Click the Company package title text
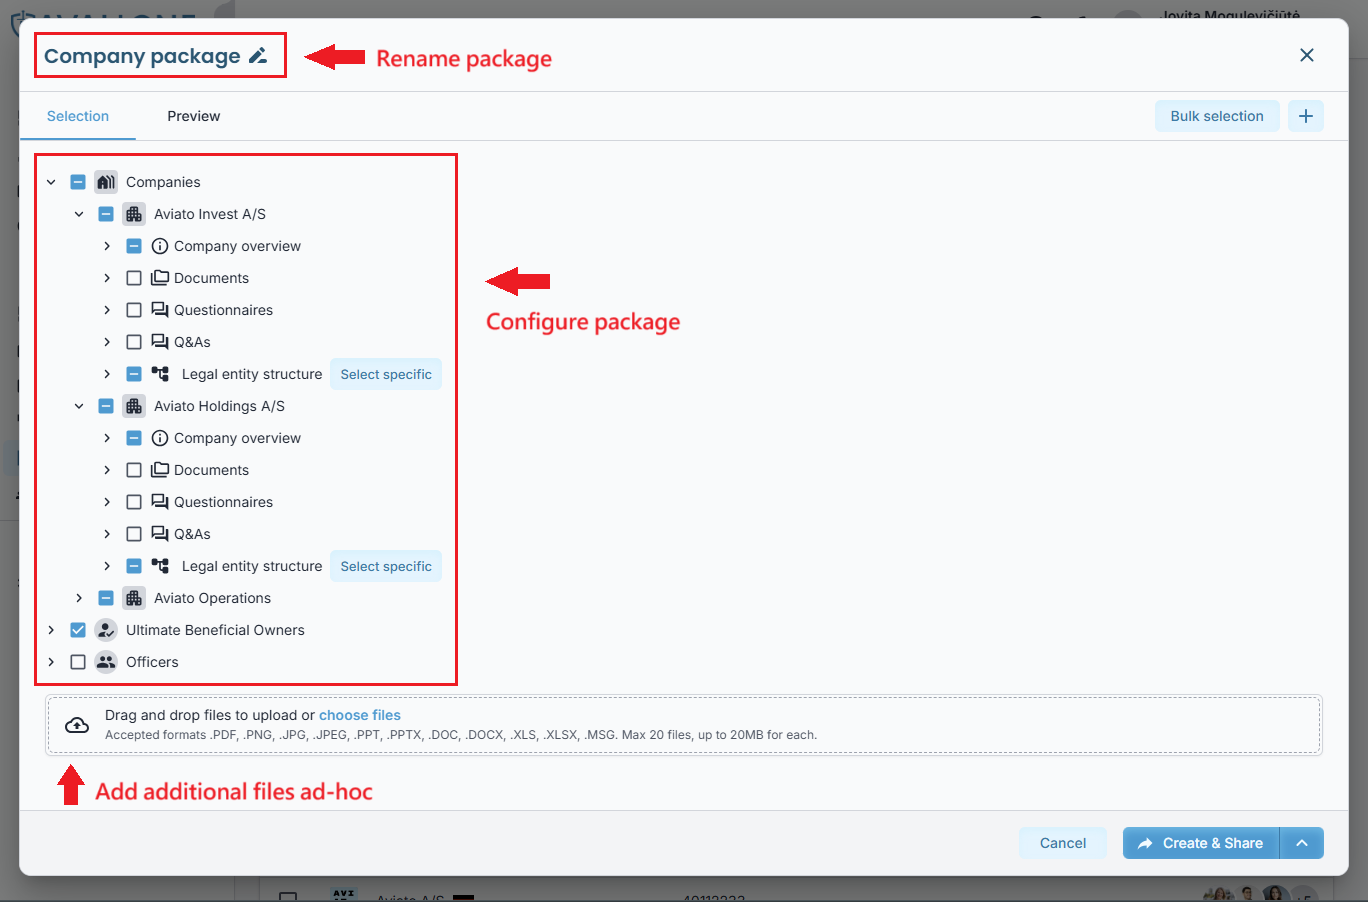Screen dimensions: 1368x902 click(142, 56)
